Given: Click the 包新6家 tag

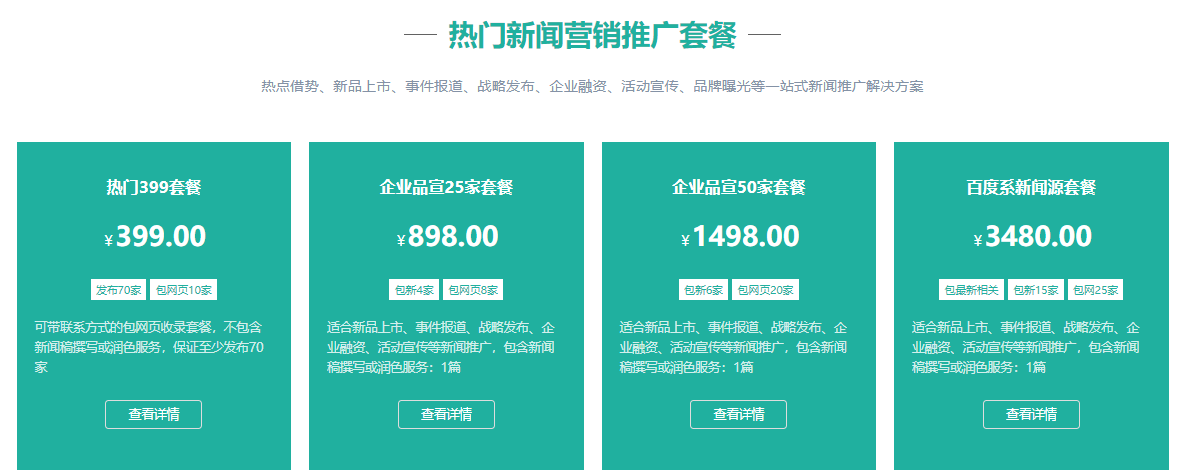Looking at the screenshot, I should [703, 290].
